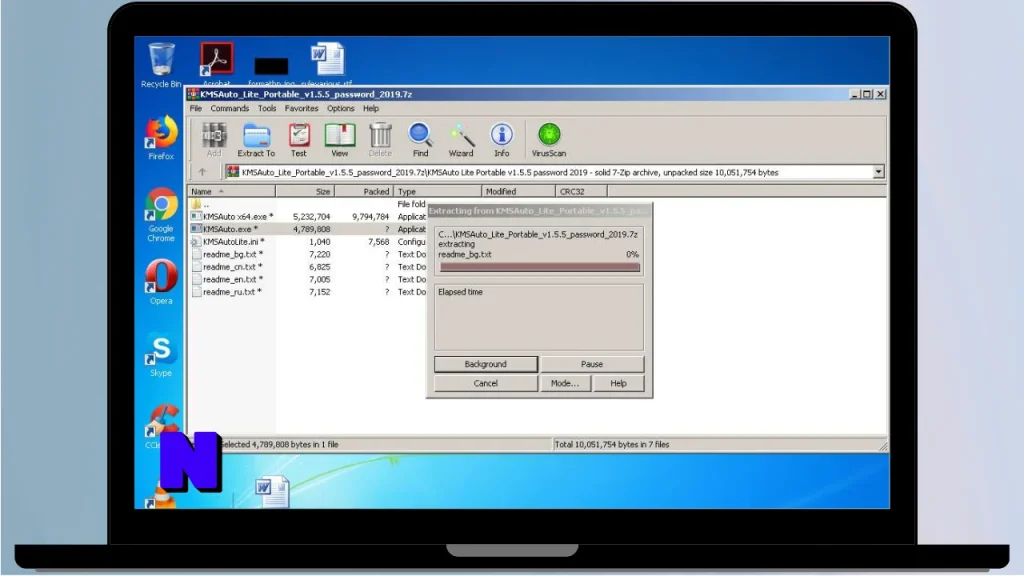Click the packed value 9,794,784
Image resolution: width=1024 pixels, height=576 pixels.
pos(370,216)
